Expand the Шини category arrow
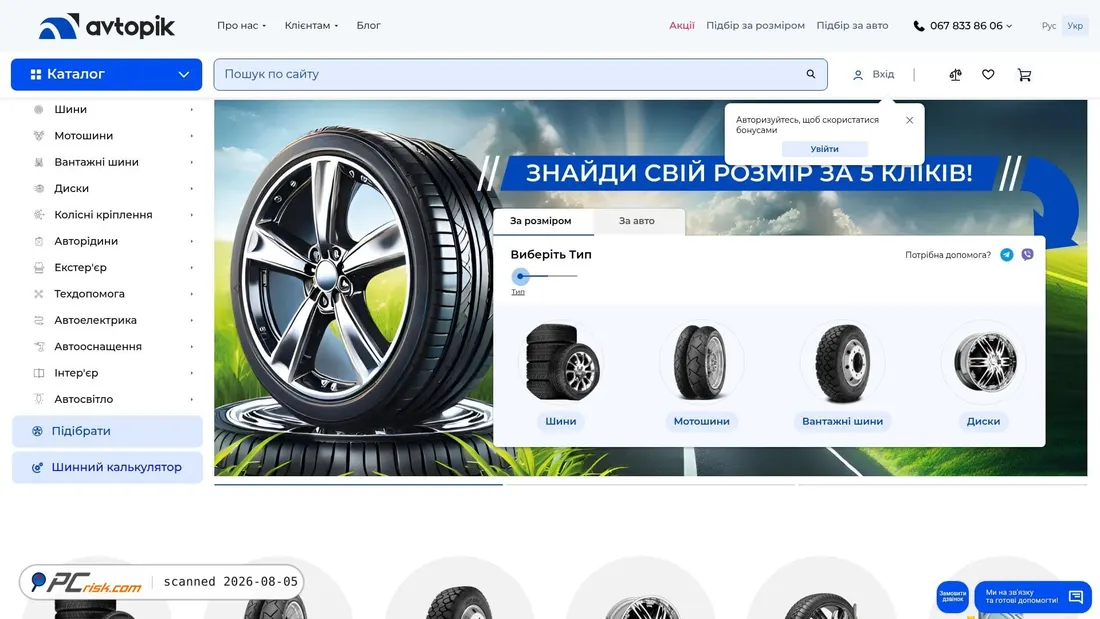1100x619 pixels. click(192, 109)
